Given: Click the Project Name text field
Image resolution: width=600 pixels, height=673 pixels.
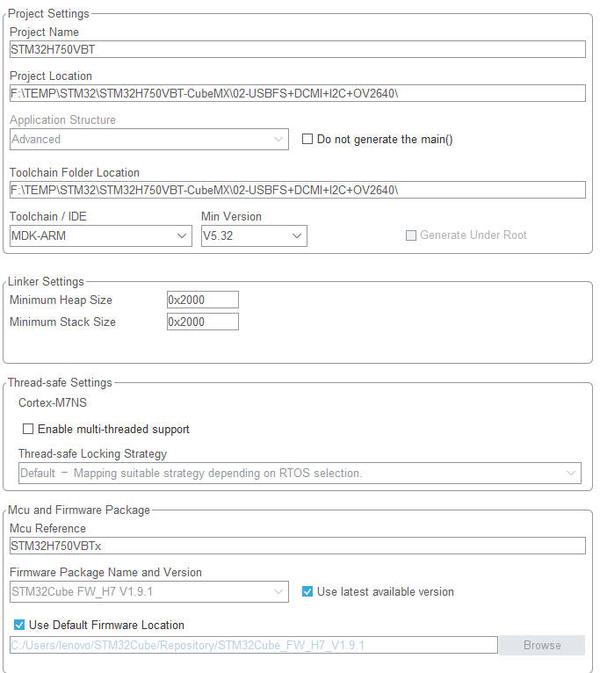Looking at the screenshot, I should point(297,49).
